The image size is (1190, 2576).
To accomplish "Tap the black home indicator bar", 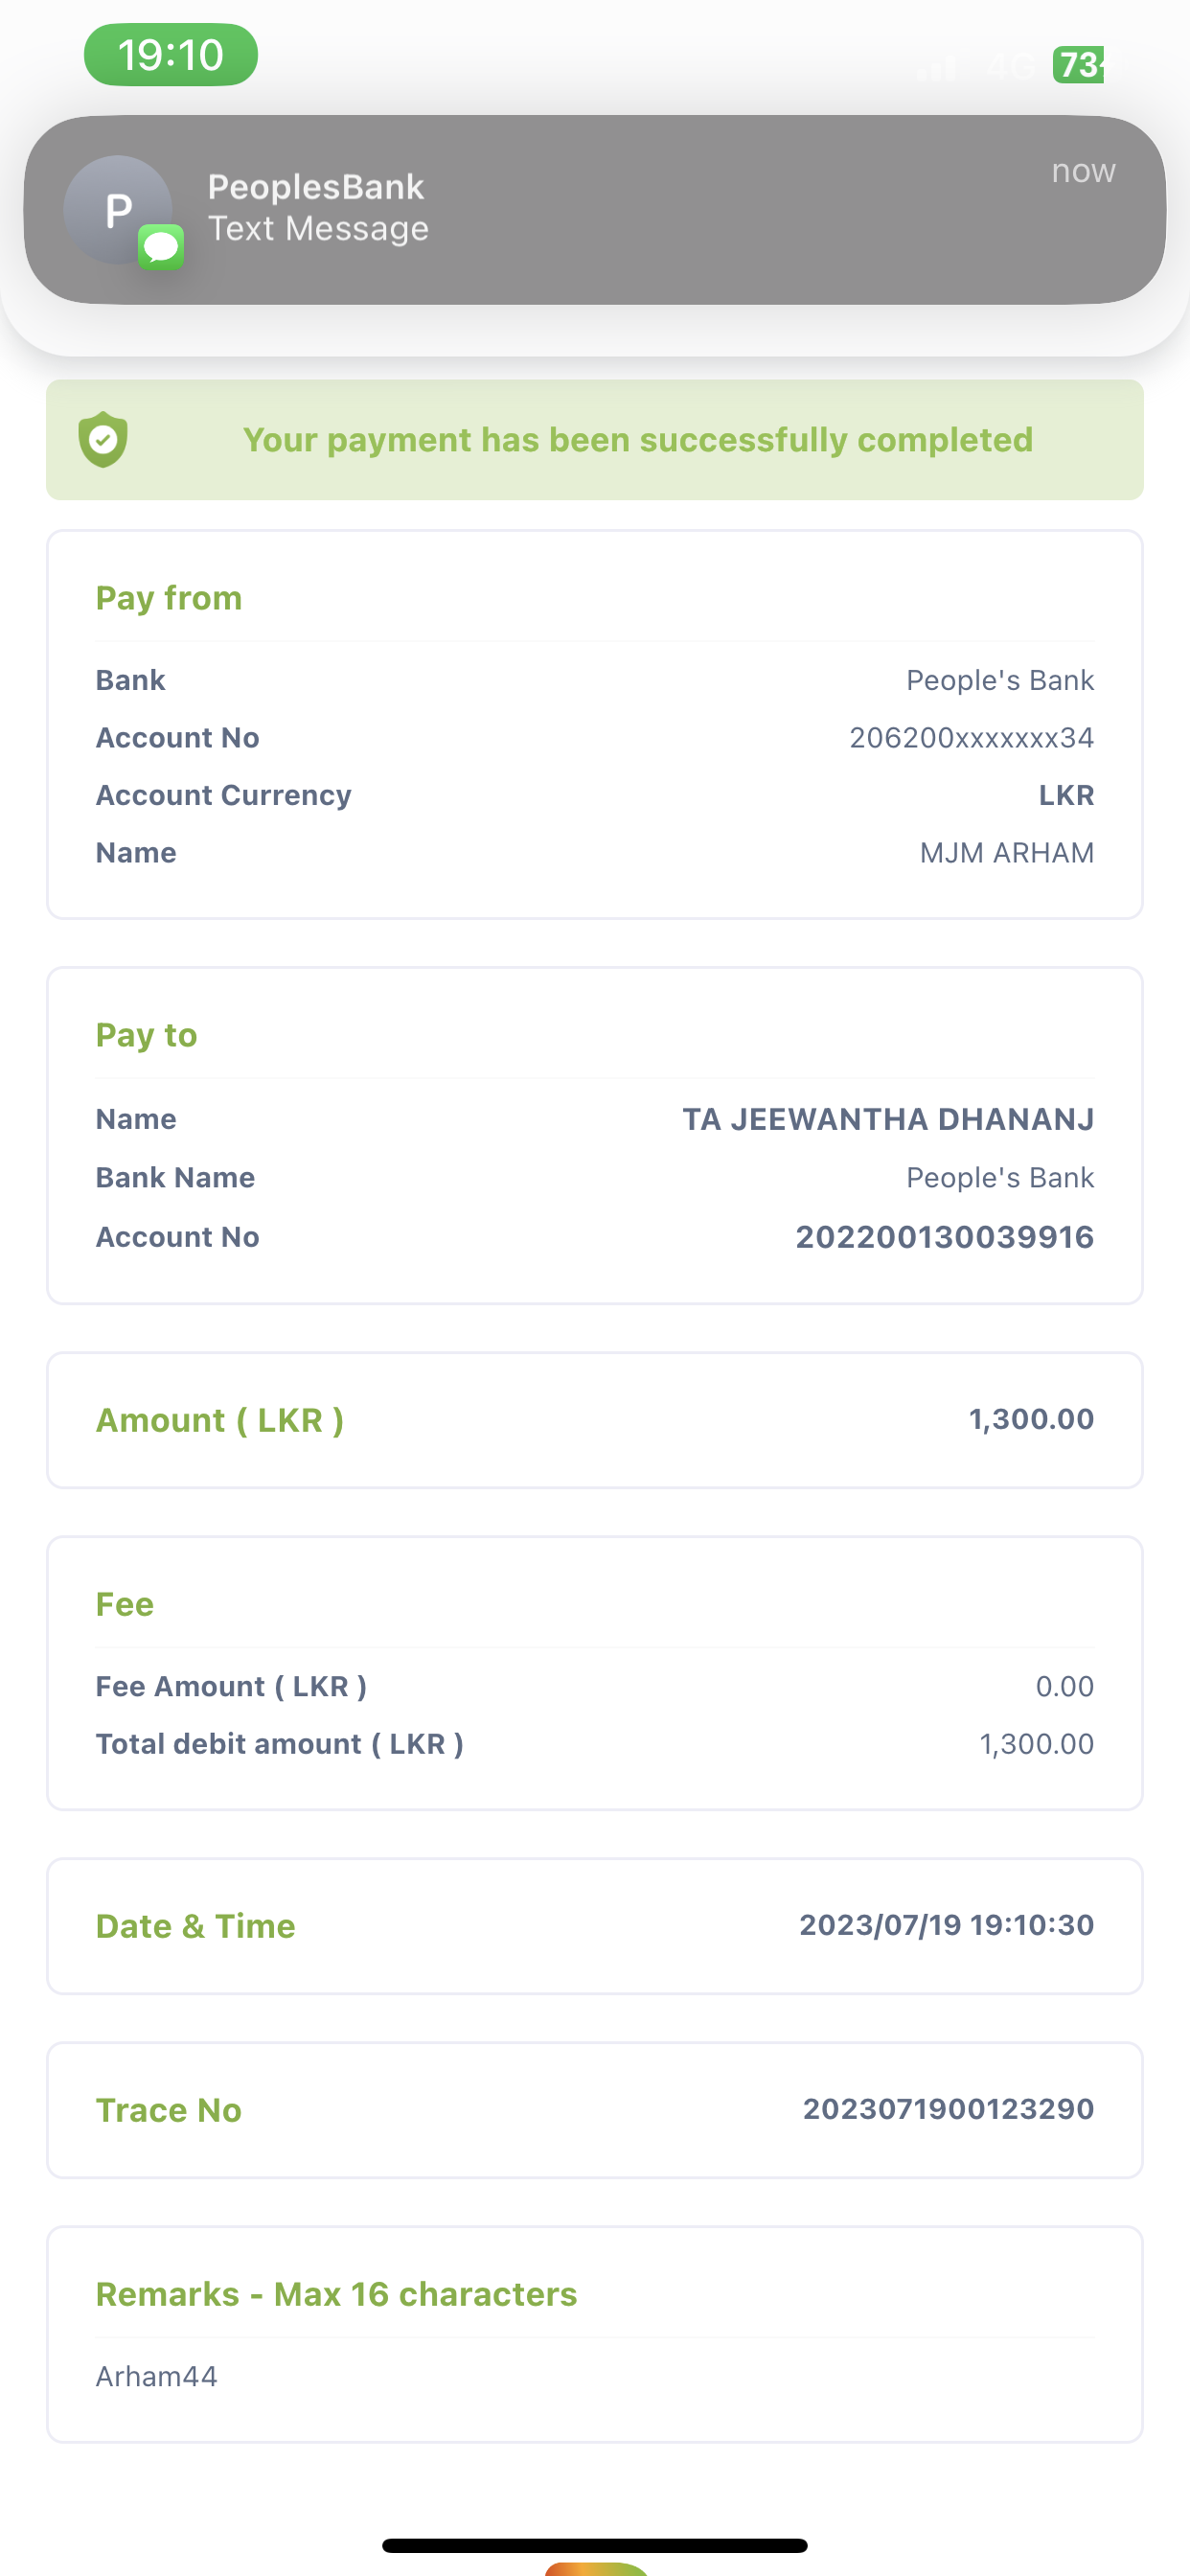I will (595, 2545).
